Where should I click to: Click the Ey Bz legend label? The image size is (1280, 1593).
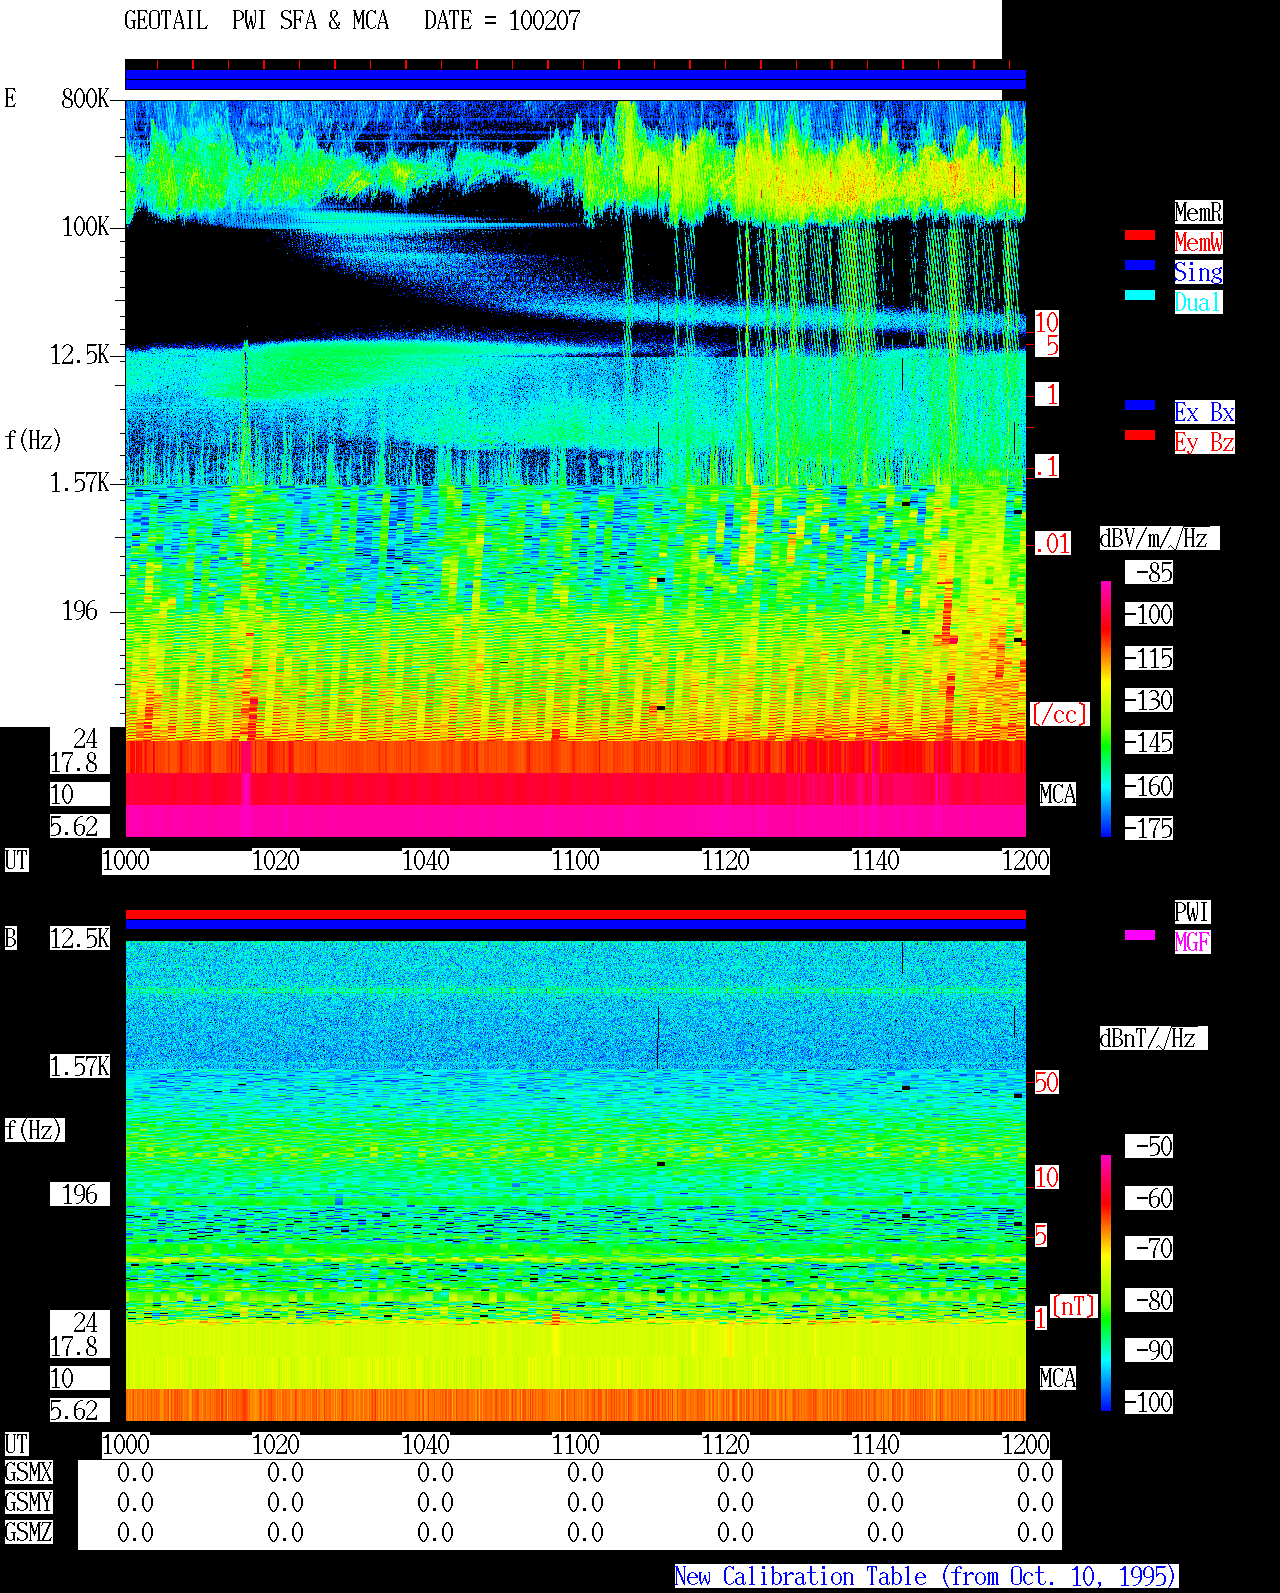[1204, 442]
